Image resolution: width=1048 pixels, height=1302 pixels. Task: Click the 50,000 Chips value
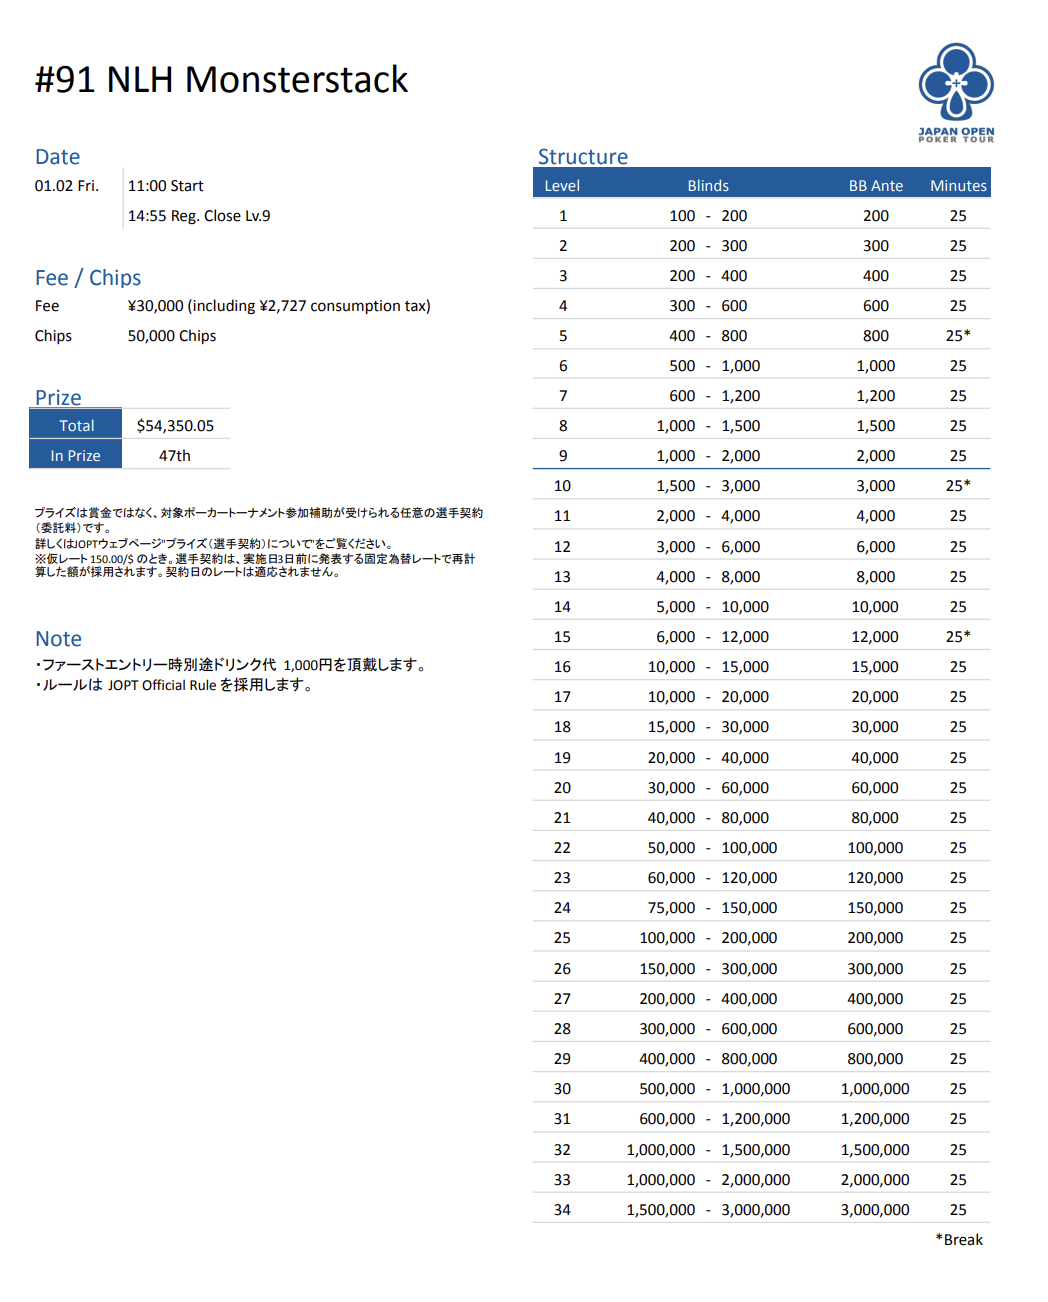(x=171, y=336)
